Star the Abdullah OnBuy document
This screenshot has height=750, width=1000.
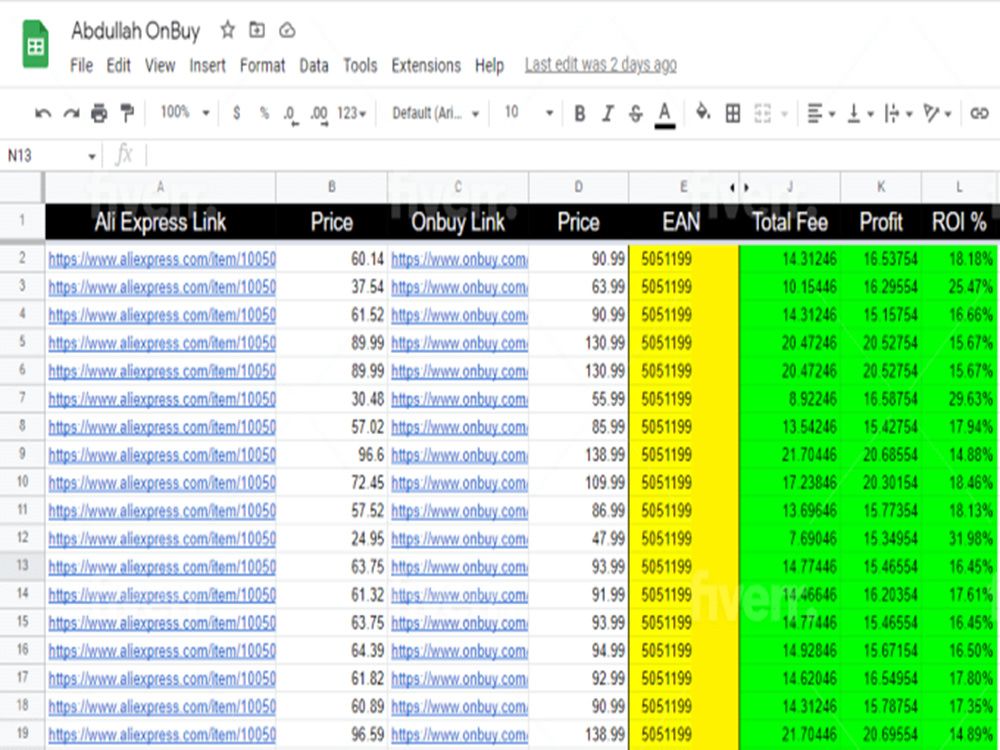228,30
